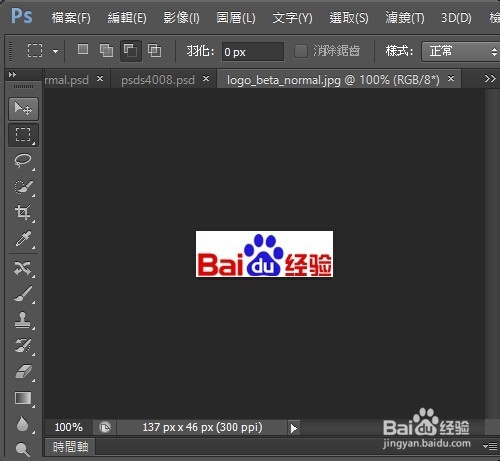Select the Blur tool

coord(23,424)
